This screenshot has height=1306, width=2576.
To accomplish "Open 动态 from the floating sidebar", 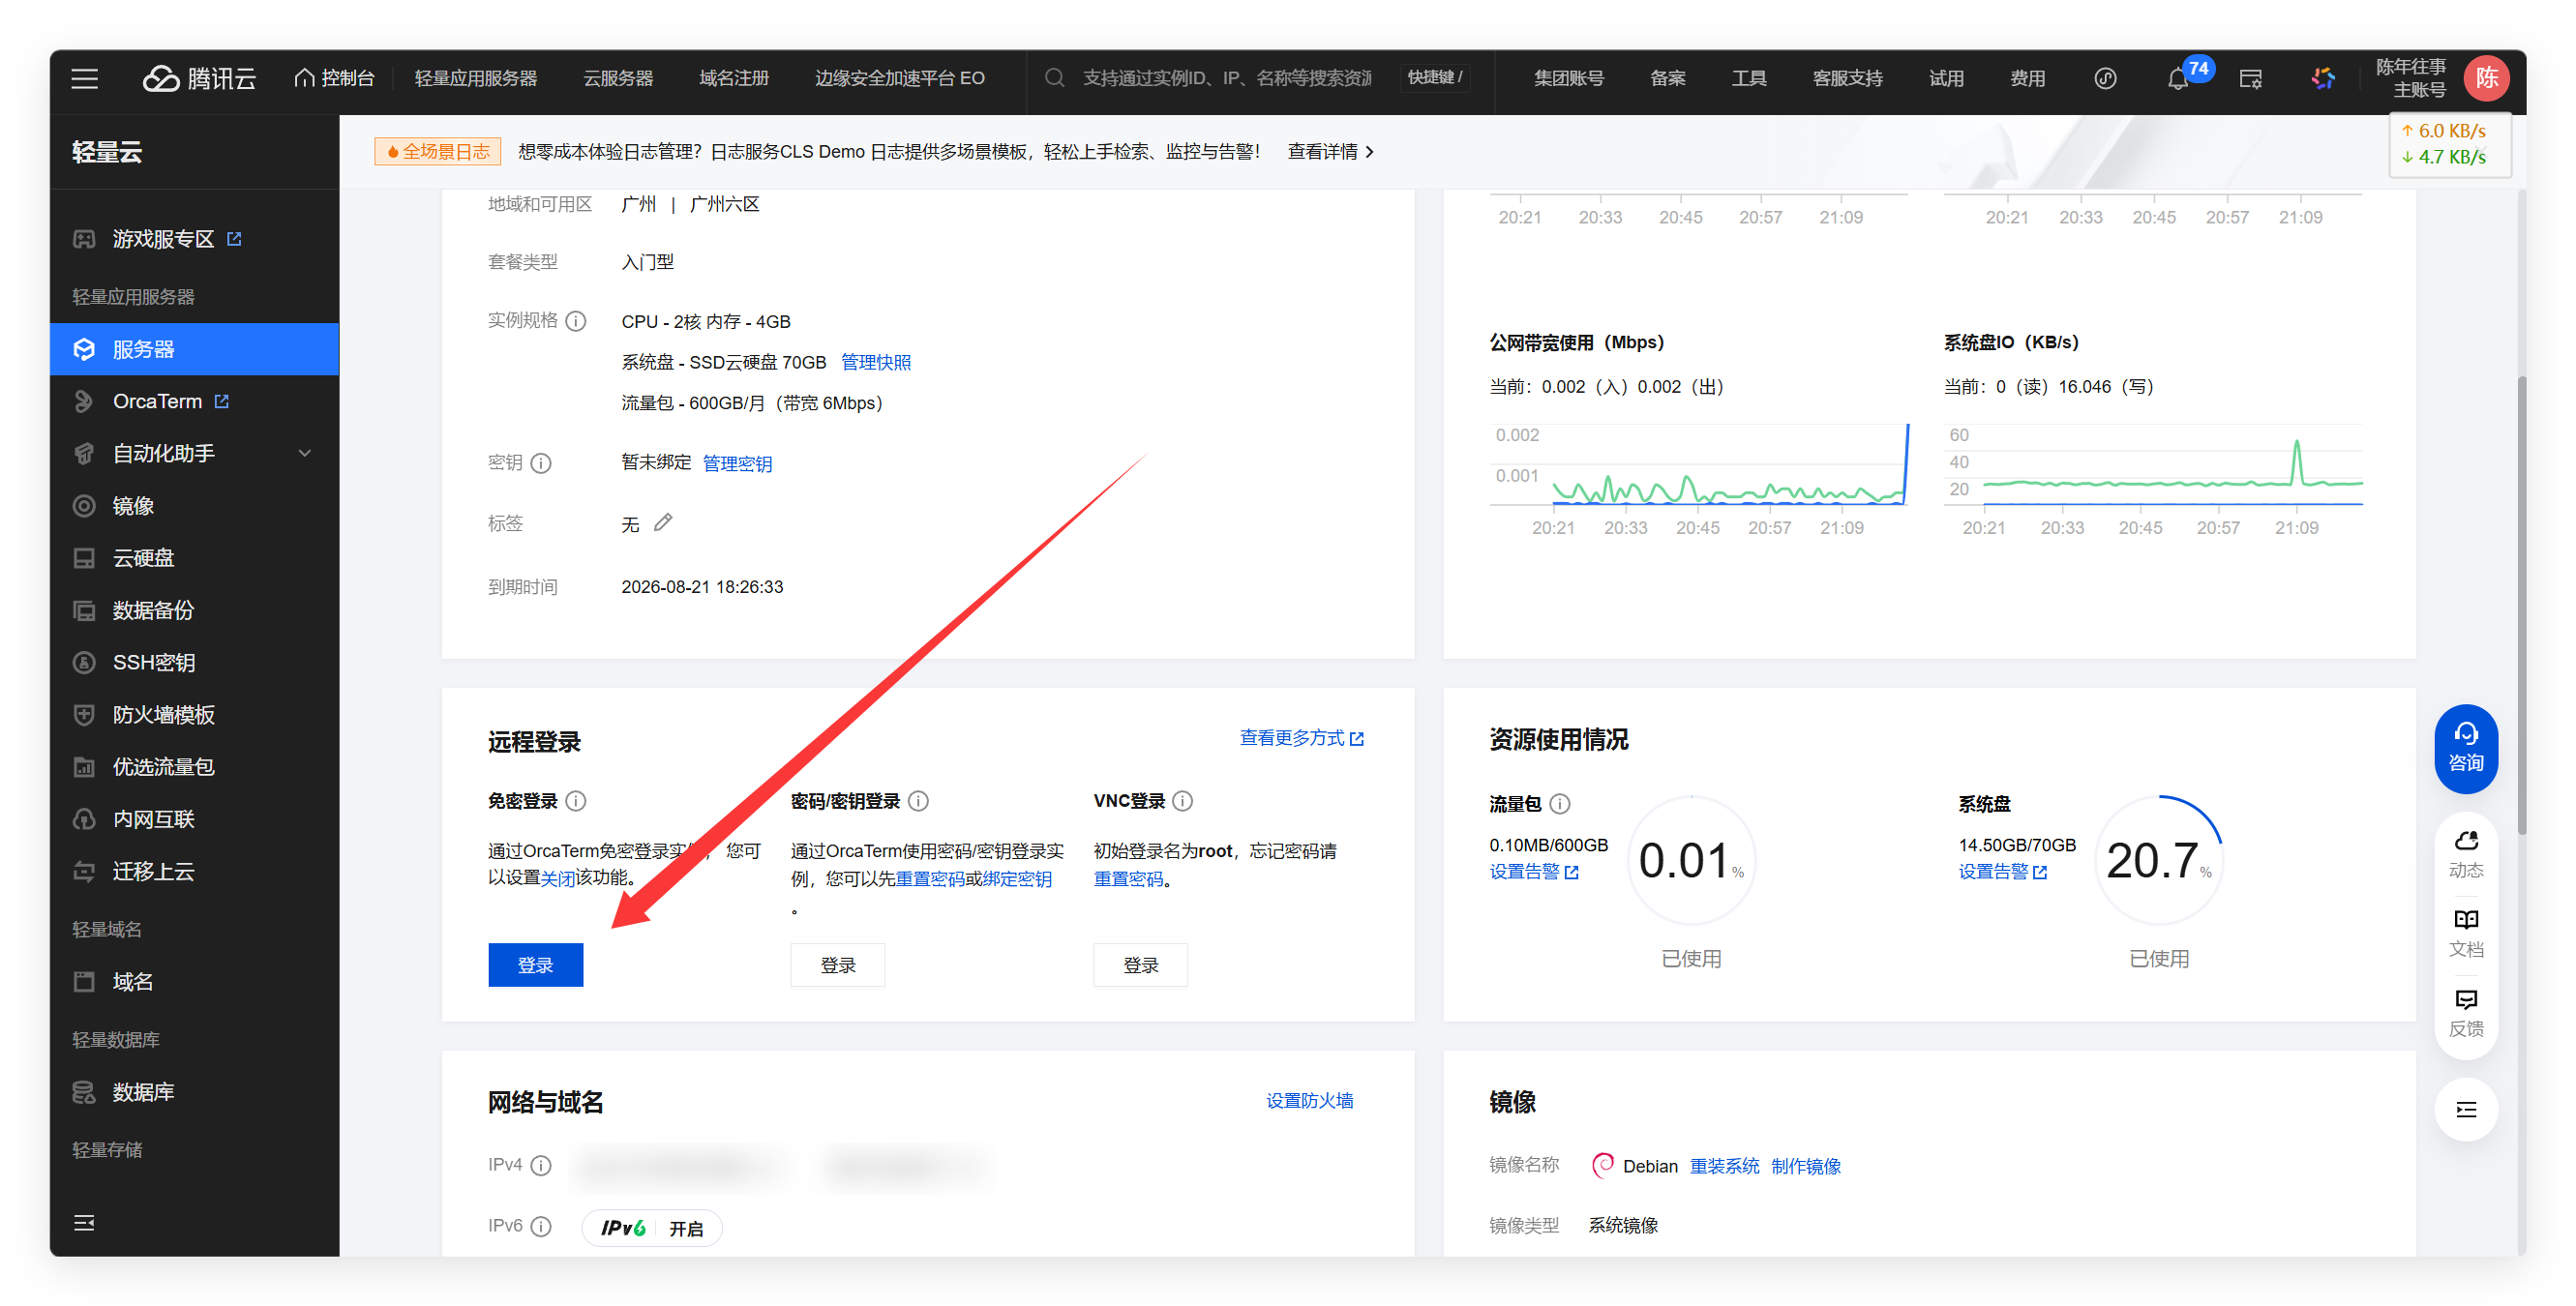I will [2465, 856].
